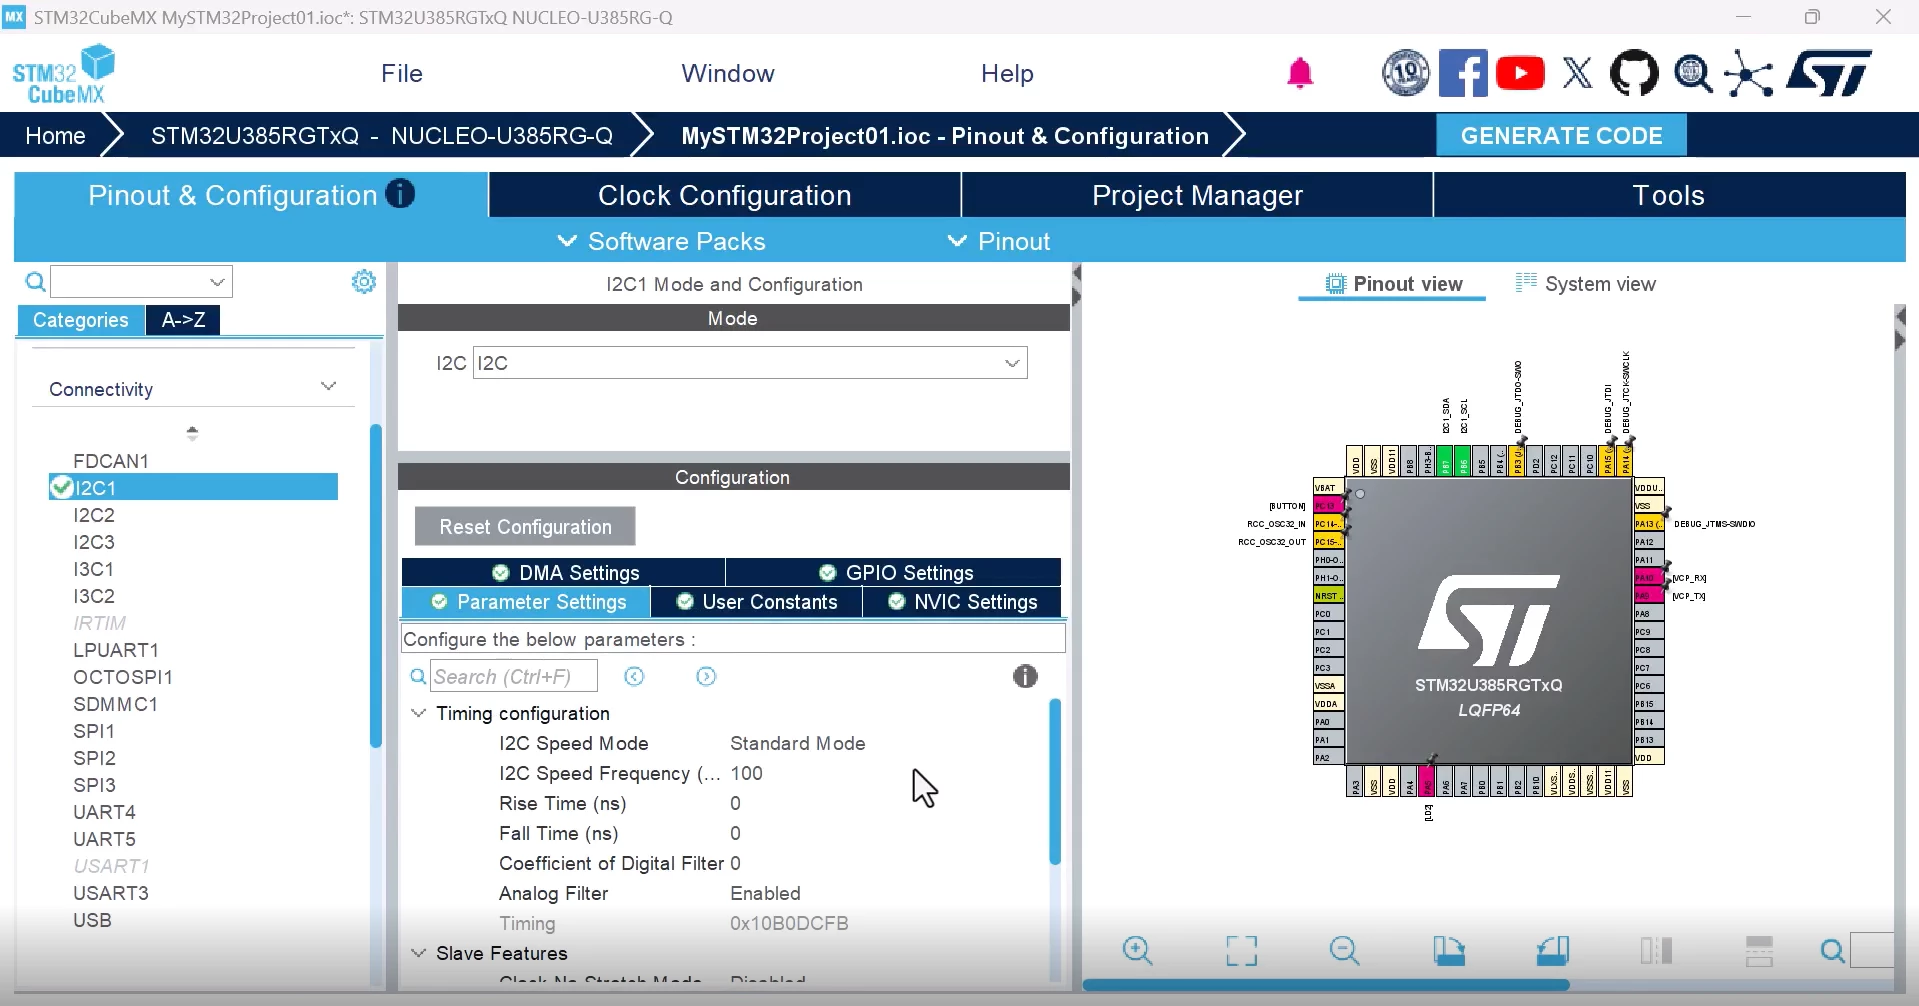Collapse the Slave Features section
Screen dimensions: 1919x1006
point(418,953)
